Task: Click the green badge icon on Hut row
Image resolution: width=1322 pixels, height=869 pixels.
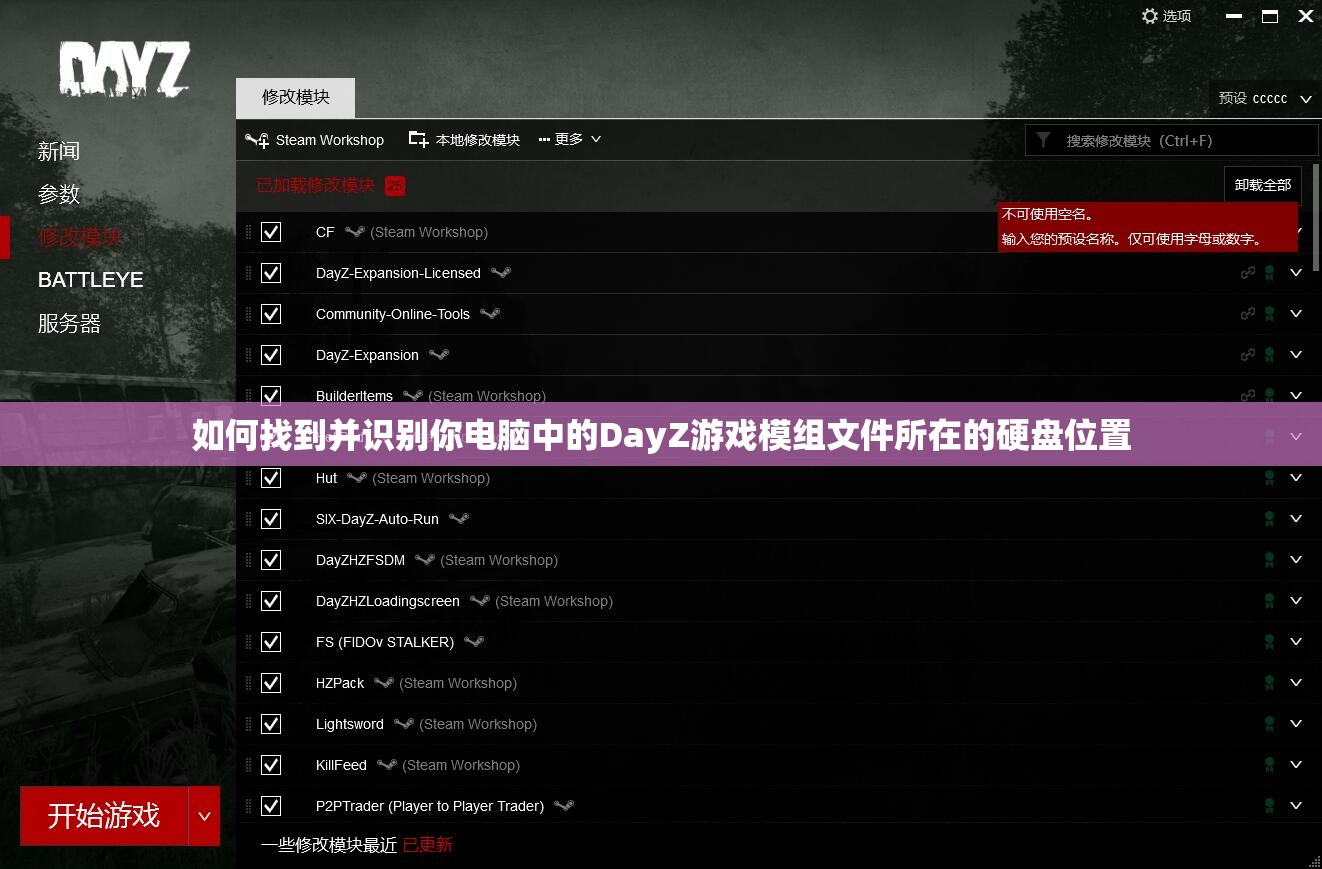Action: [1270, 478]
